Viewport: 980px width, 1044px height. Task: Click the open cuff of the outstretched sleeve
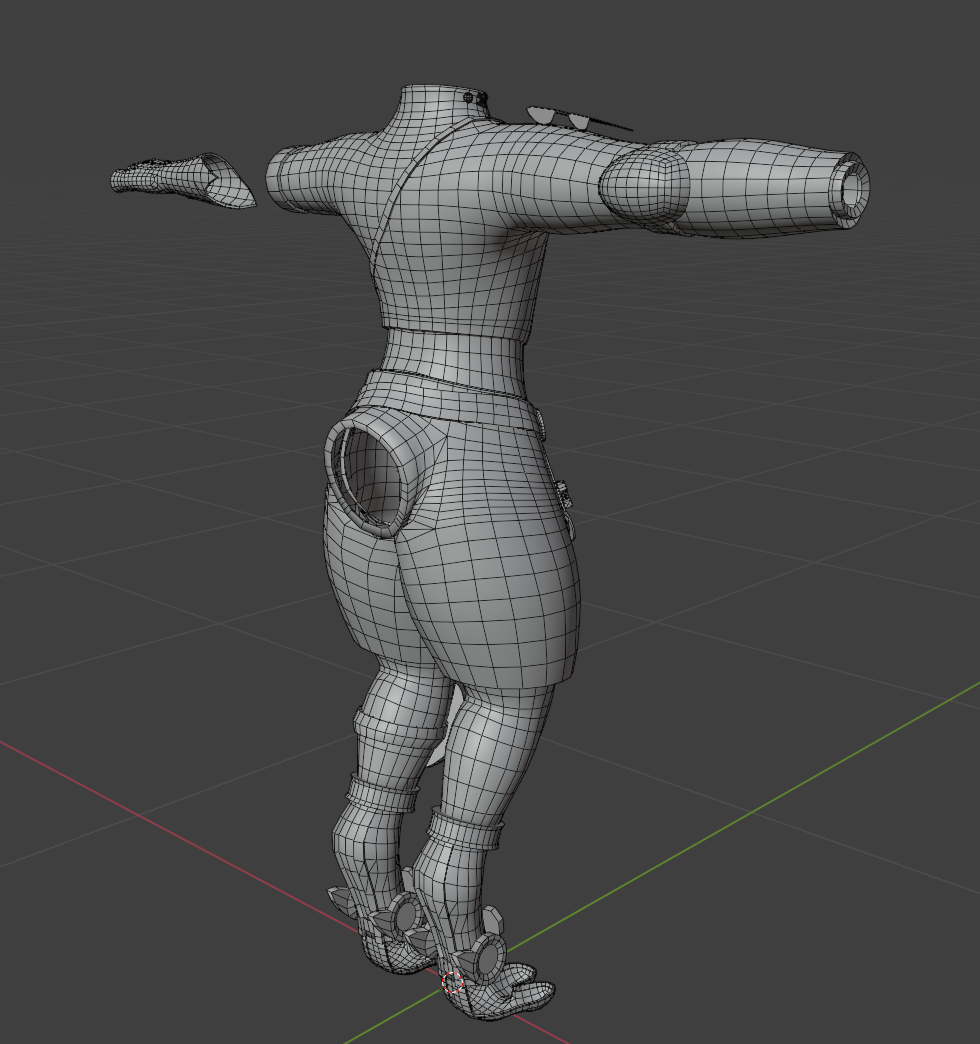pos(848,190)
